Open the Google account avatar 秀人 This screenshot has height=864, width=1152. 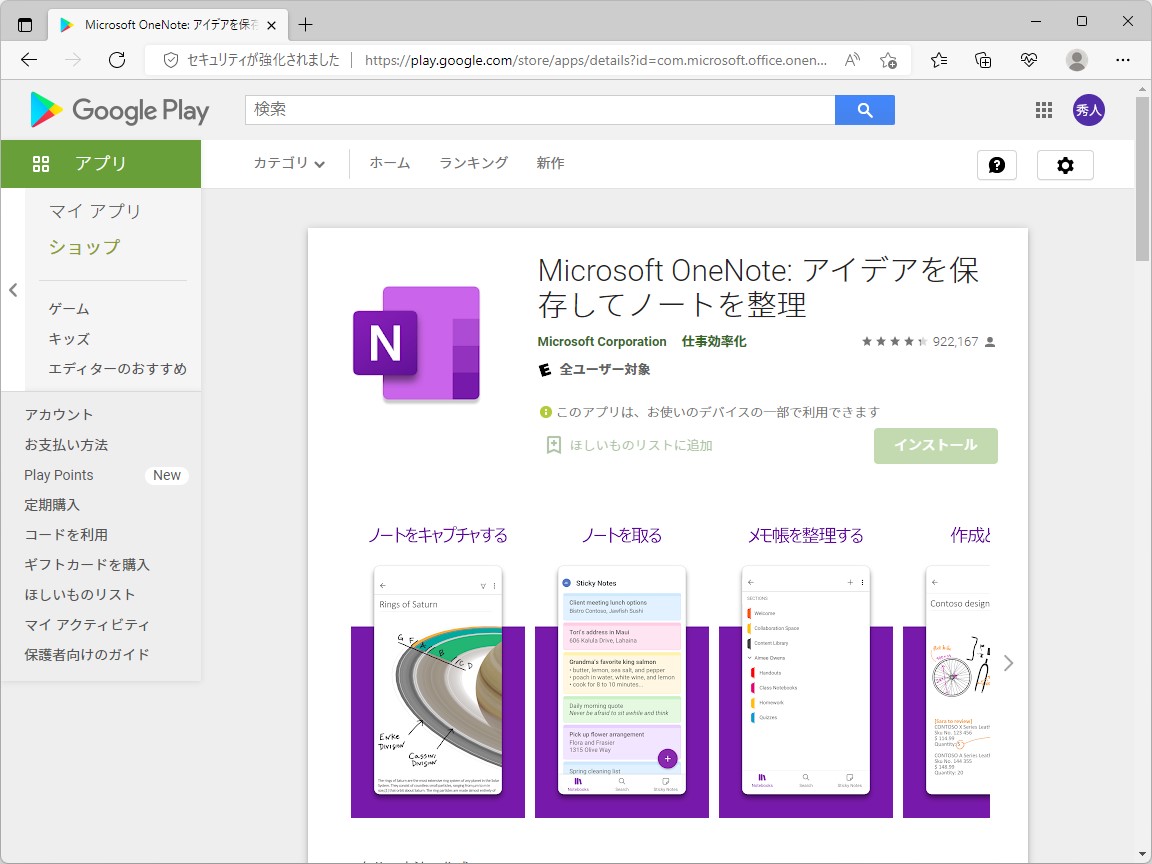pyautogui.click(x=1089, y=110)
